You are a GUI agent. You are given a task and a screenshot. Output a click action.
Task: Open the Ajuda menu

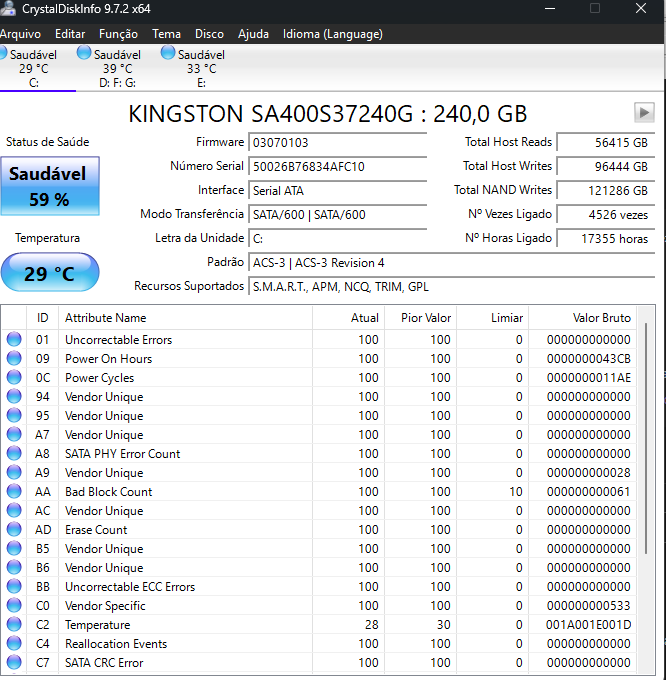click(253, 34)
